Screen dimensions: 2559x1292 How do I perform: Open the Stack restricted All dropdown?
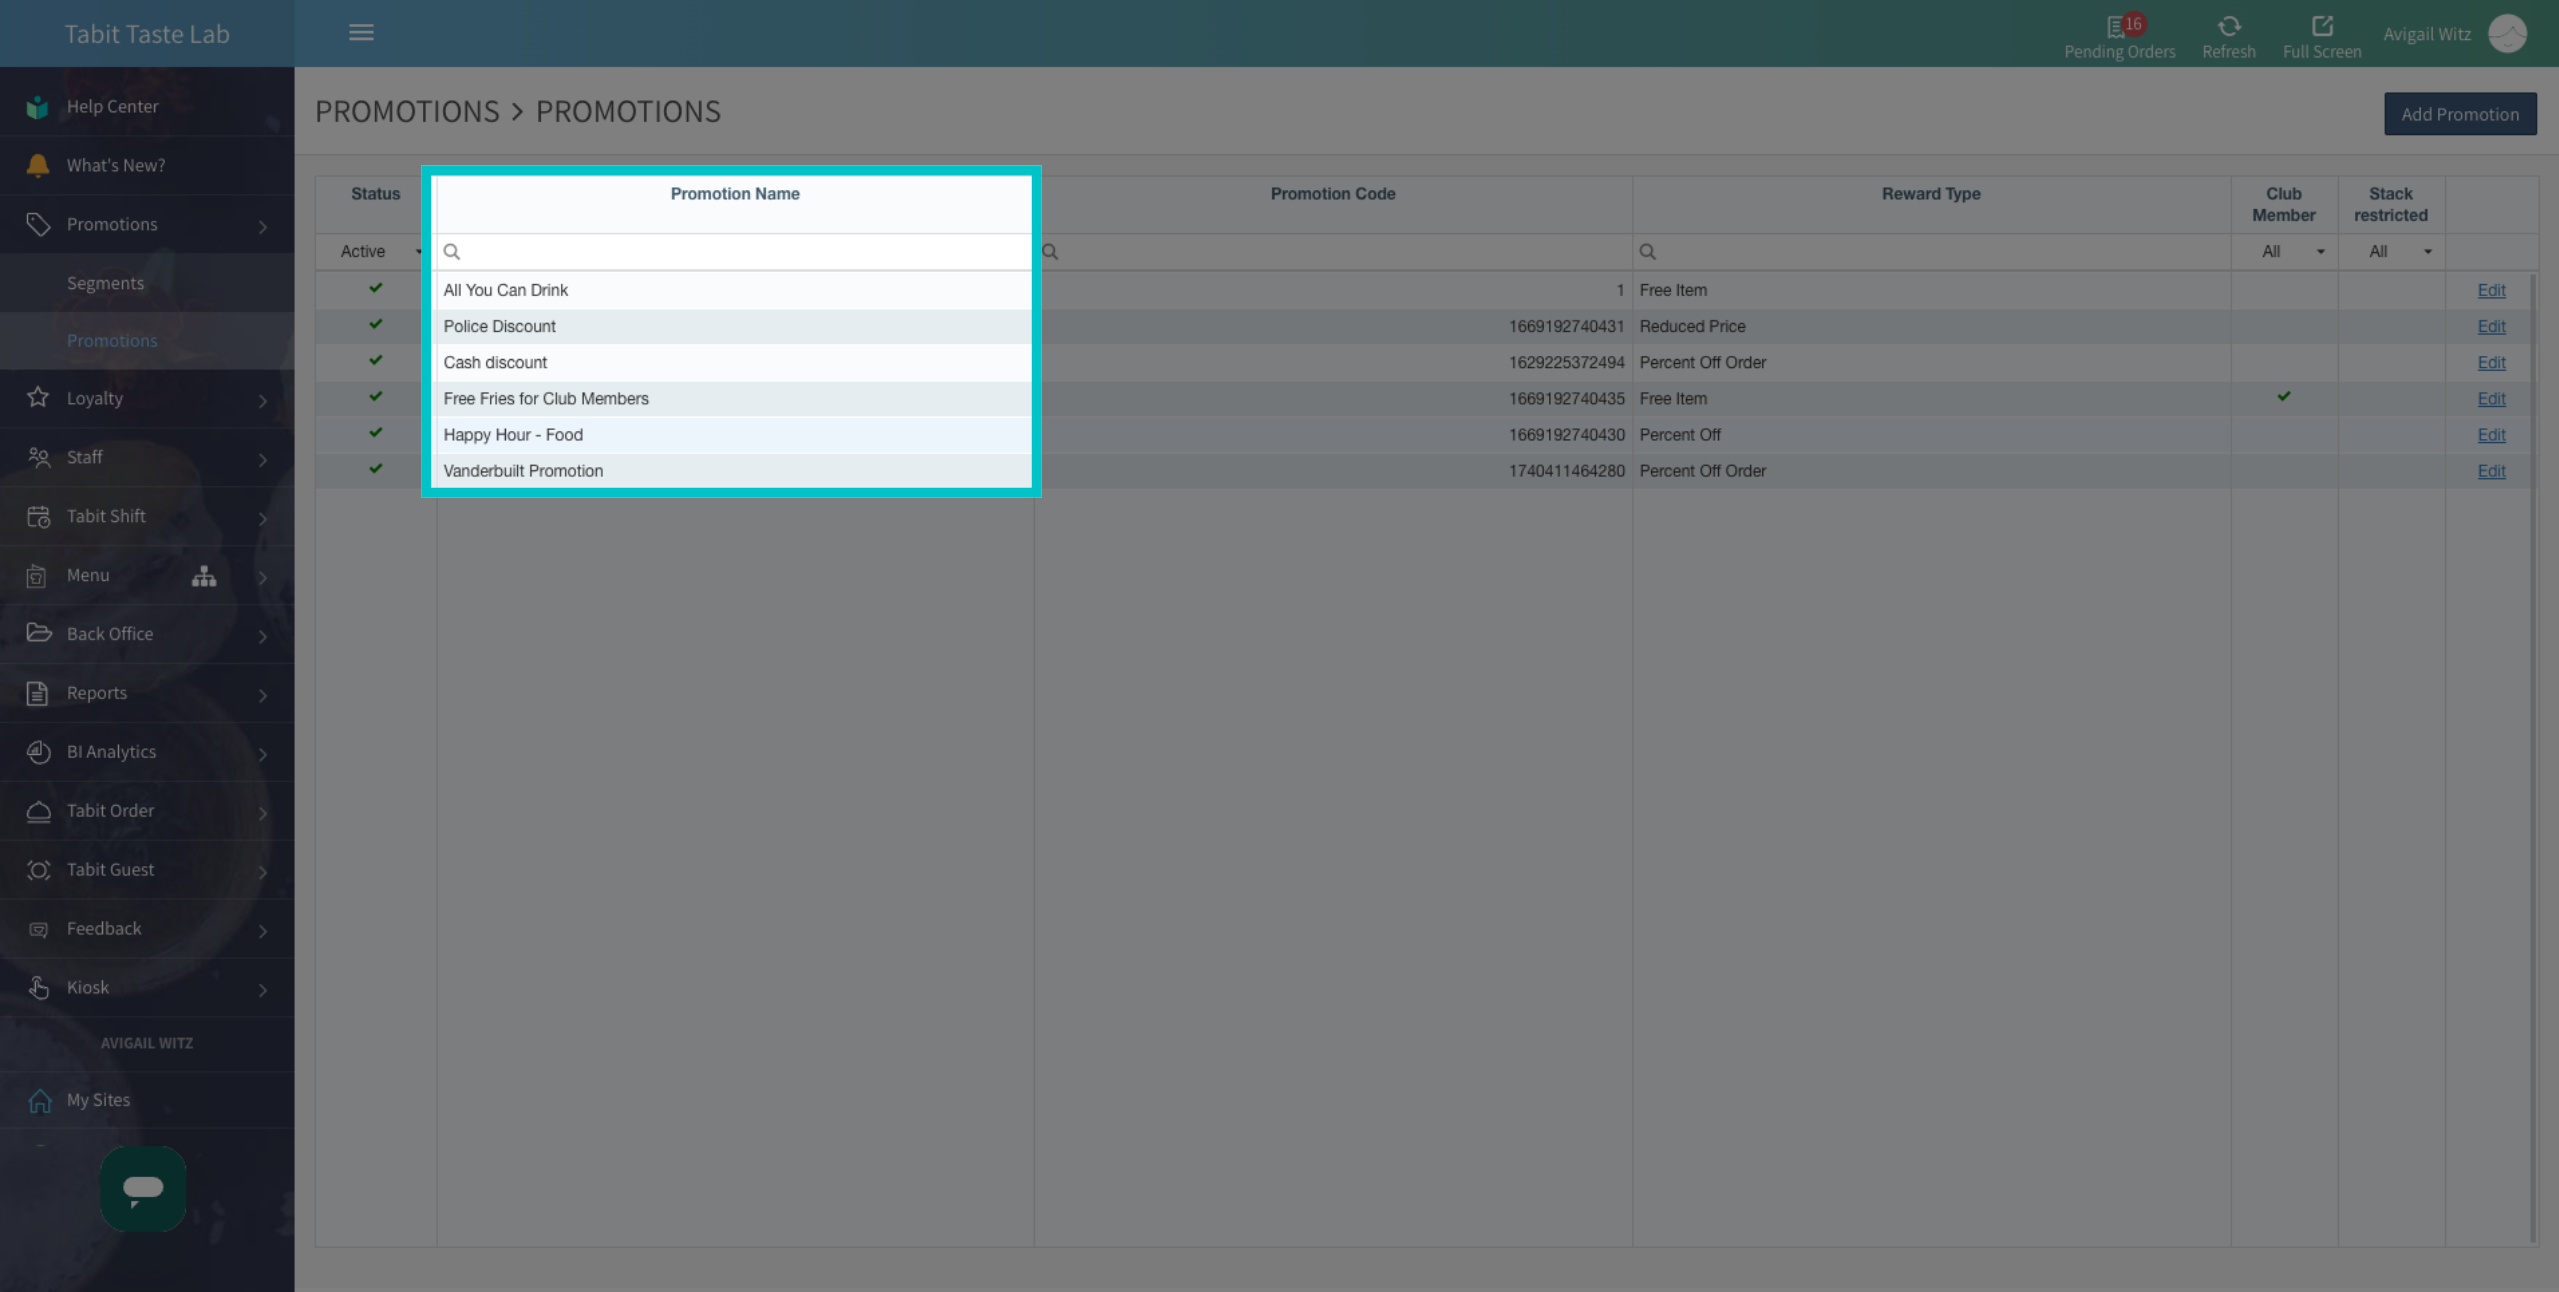(2391, 252)
